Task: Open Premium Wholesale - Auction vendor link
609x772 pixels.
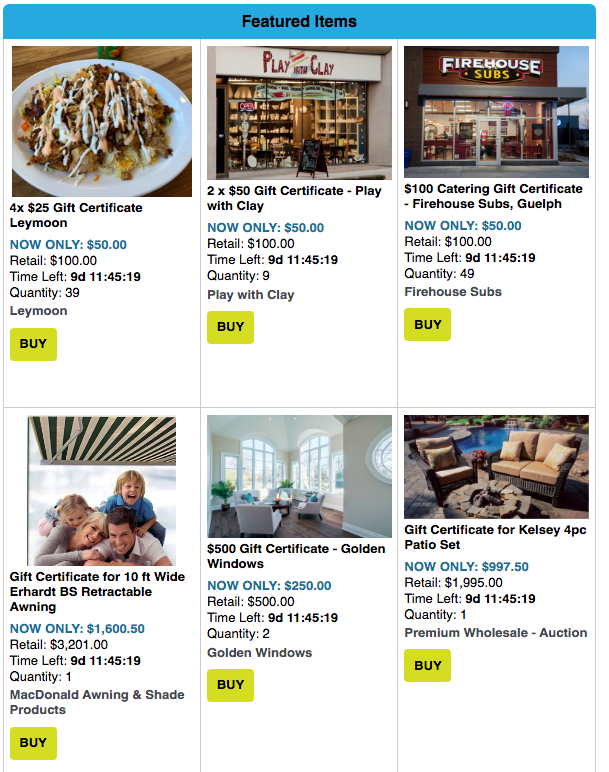Action: (496, 633)
